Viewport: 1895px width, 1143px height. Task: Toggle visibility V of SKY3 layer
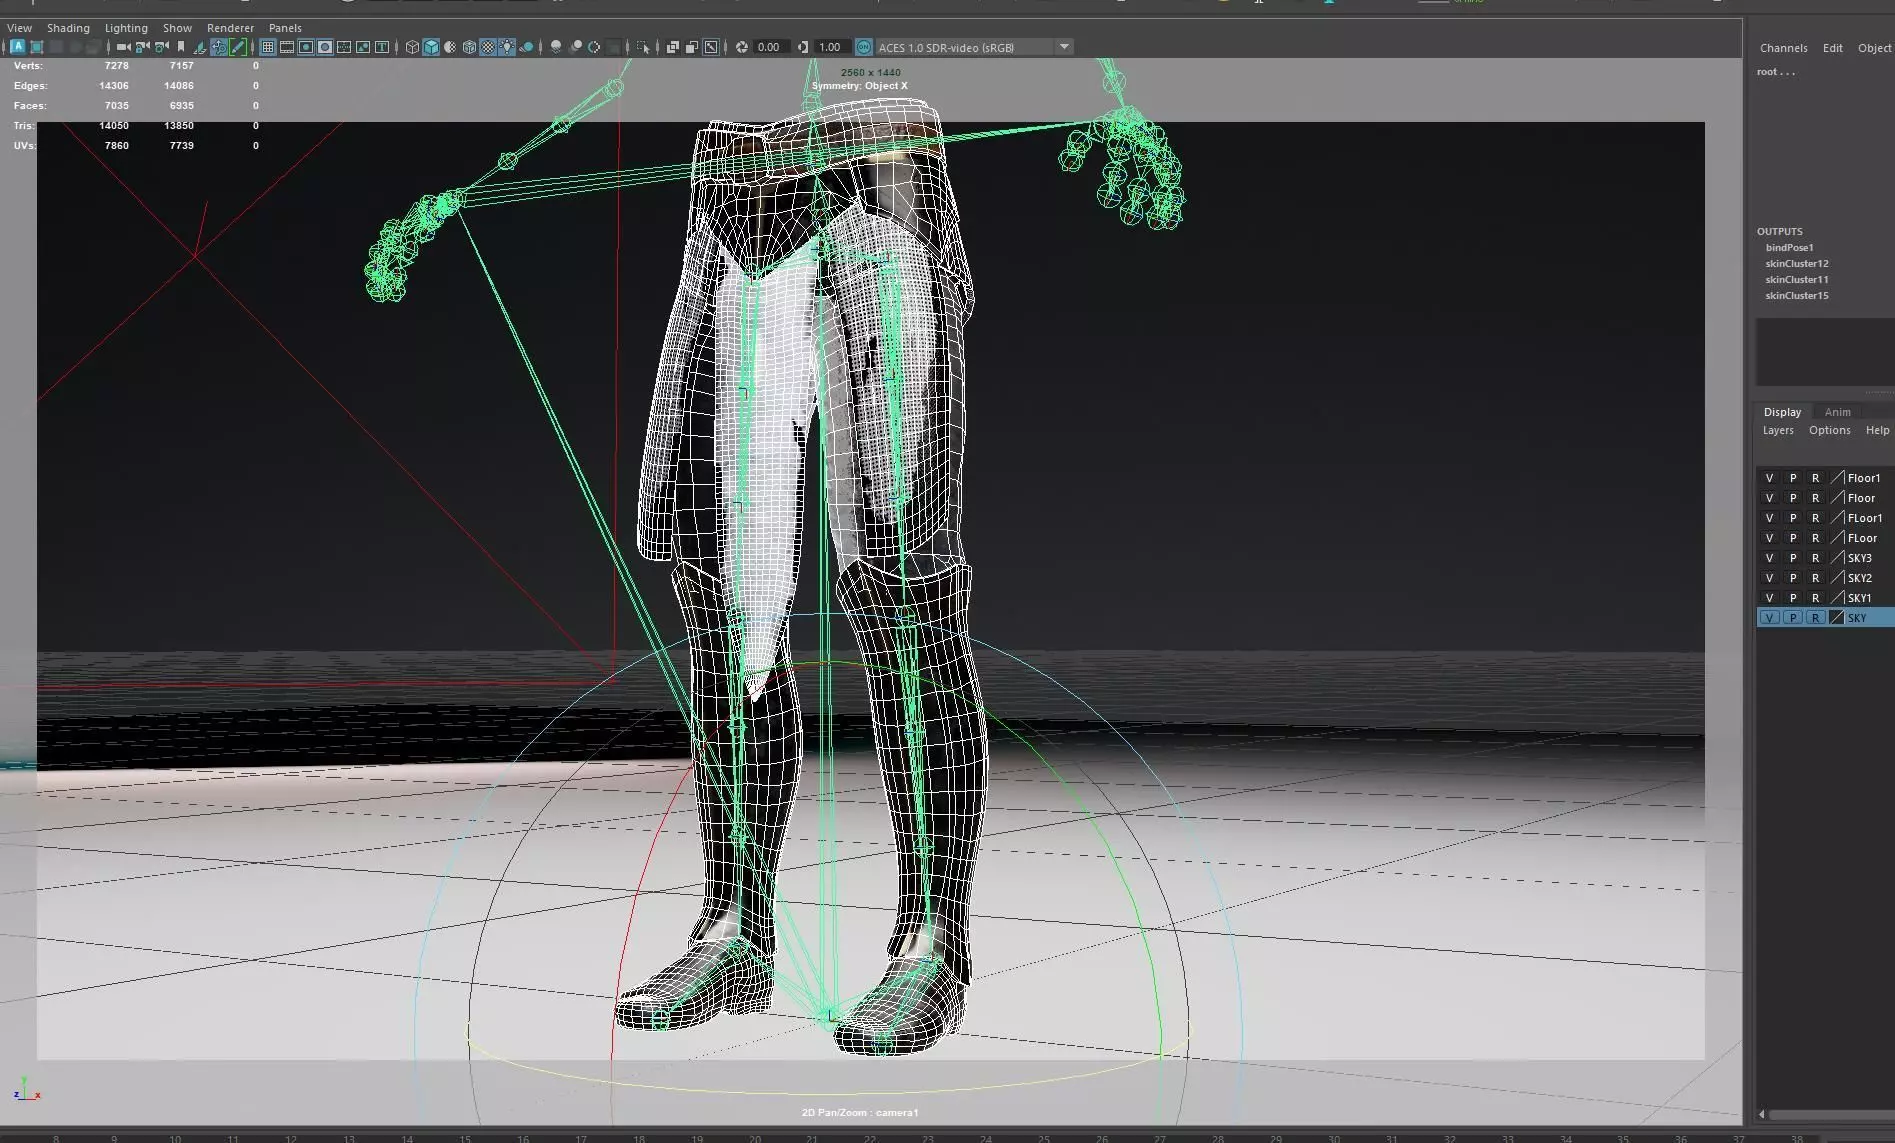[x=1769, y=558]
